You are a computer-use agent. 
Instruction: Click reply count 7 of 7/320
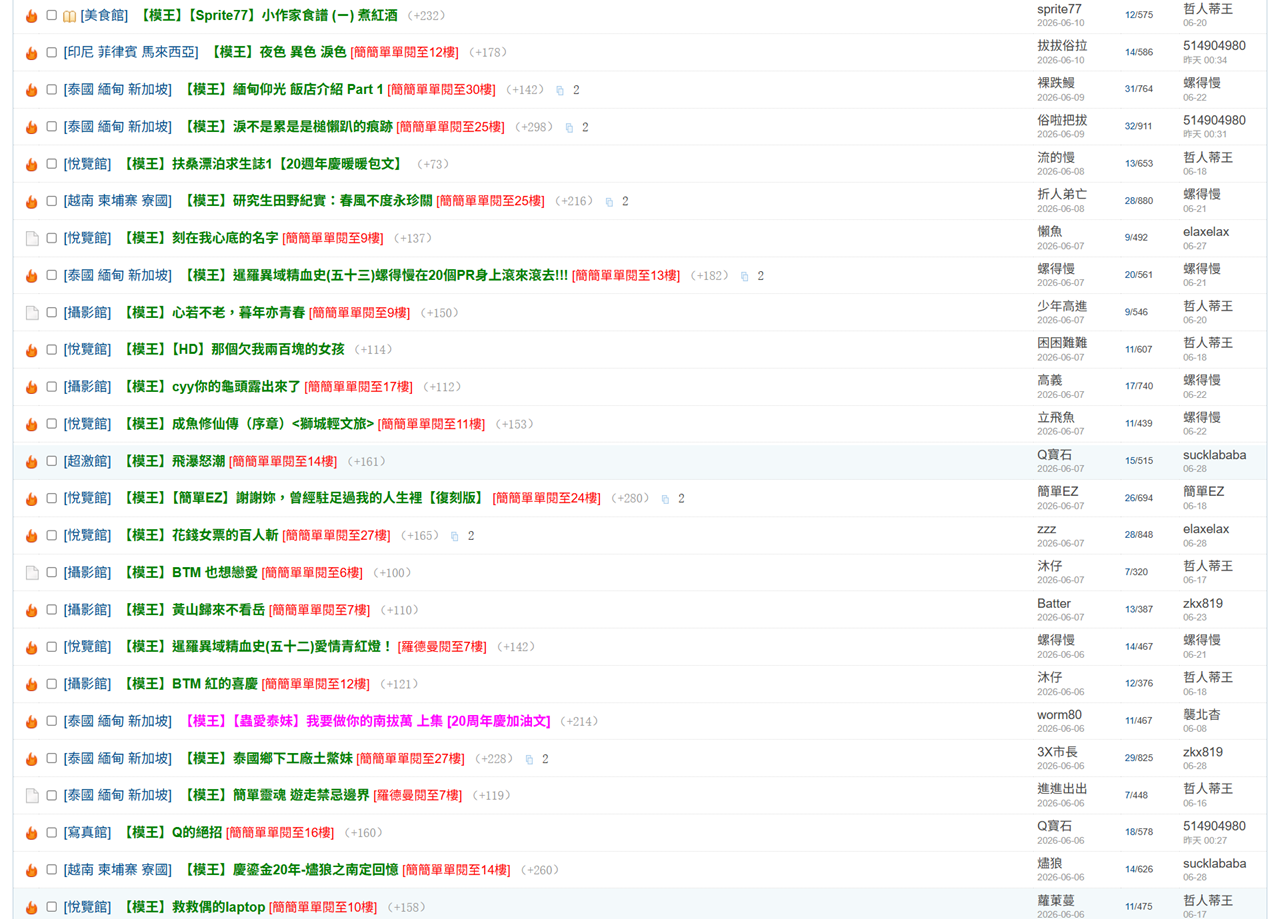pos(1127,572)
